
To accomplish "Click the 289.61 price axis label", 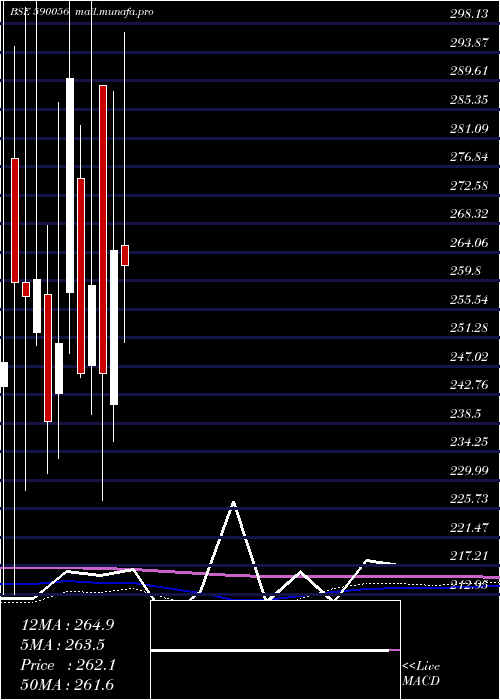I will [x=469, y=71].
